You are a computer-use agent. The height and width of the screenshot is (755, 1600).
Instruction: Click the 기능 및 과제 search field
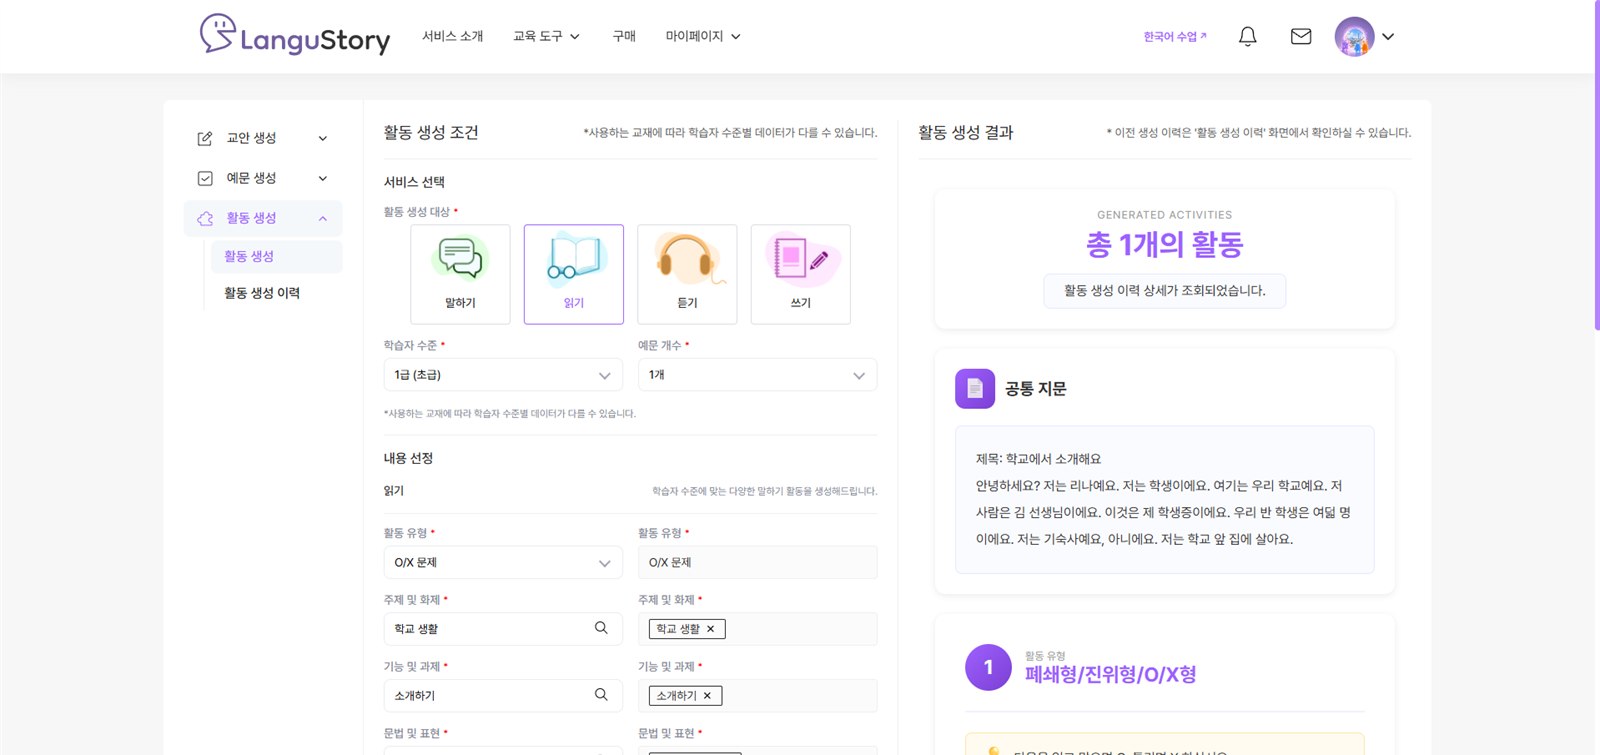(503, 696)
